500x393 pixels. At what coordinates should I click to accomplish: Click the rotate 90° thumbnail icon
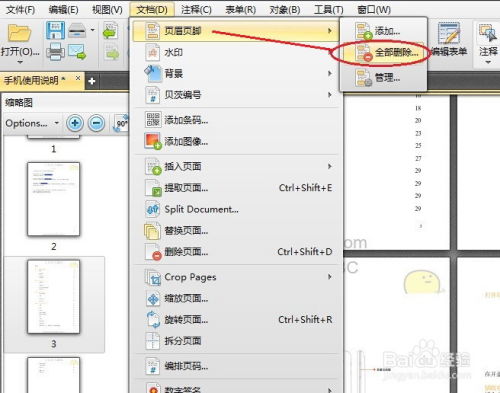tap(121, 123)
